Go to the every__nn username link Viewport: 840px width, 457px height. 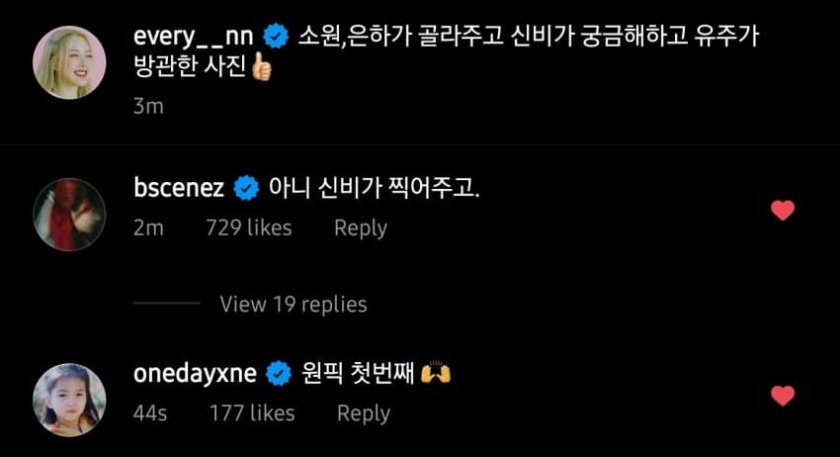pyautogui.click(x=194, y=37)
